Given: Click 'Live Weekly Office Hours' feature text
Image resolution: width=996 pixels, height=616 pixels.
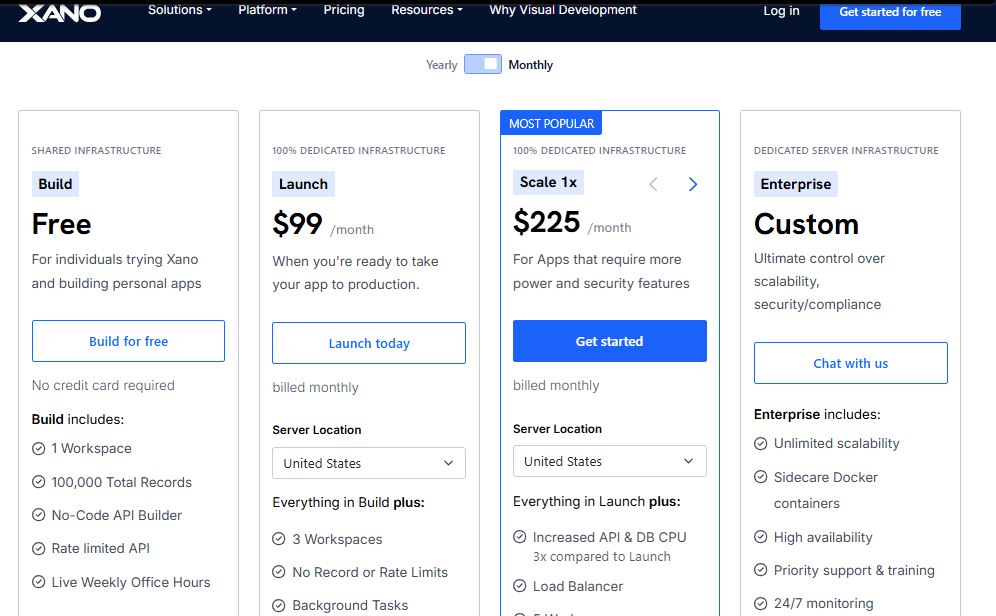Looking at the screenshot, I should click(131, 582).
